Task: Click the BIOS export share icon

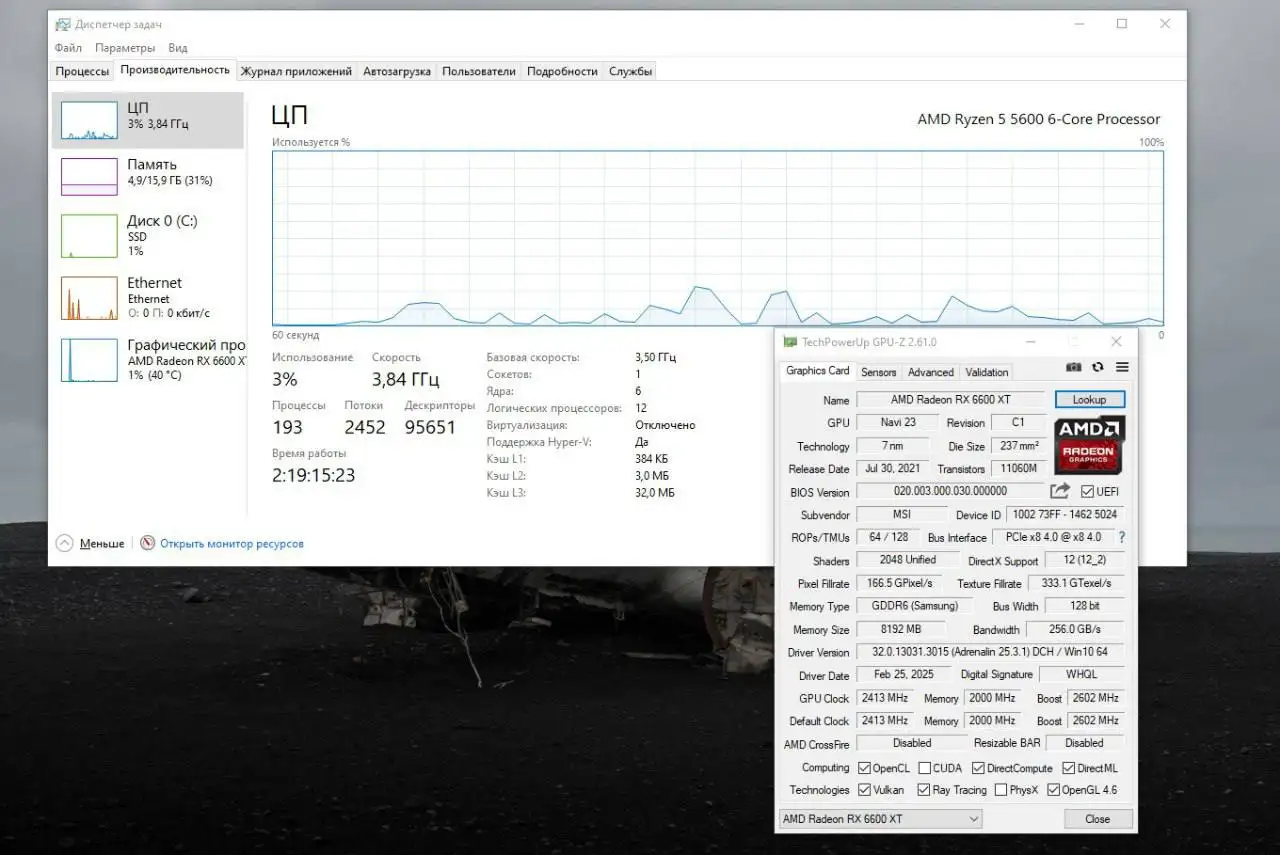Action: click(x=1059, y=491)
